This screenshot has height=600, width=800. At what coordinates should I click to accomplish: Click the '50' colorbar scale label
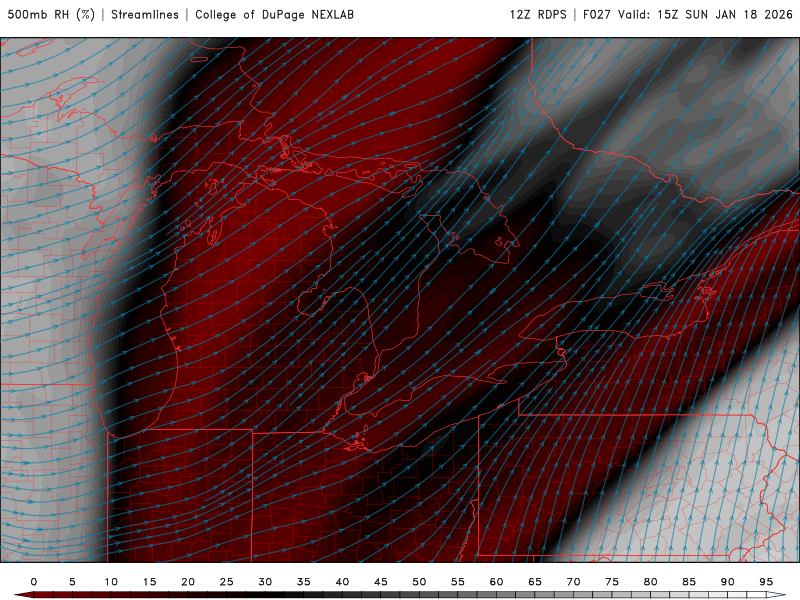point(419,582)
